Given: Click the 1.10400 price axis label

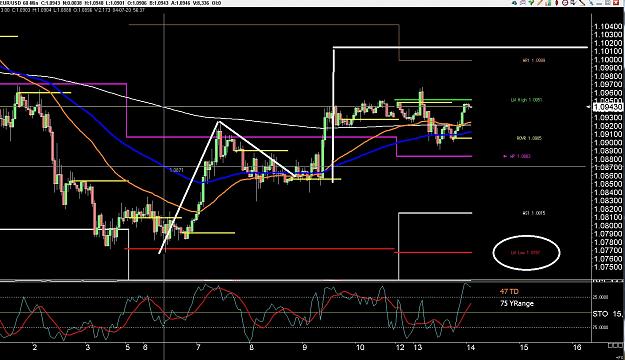Looking at the screenshot, I should (608, 26).
